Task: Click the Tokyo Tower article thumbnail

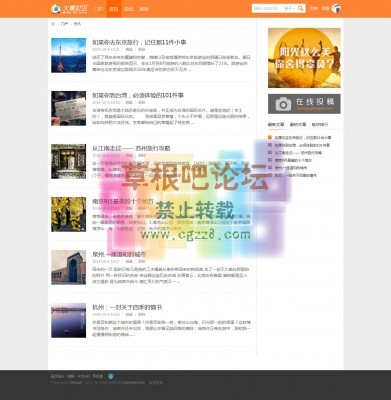Action: (x=68, y=55)
